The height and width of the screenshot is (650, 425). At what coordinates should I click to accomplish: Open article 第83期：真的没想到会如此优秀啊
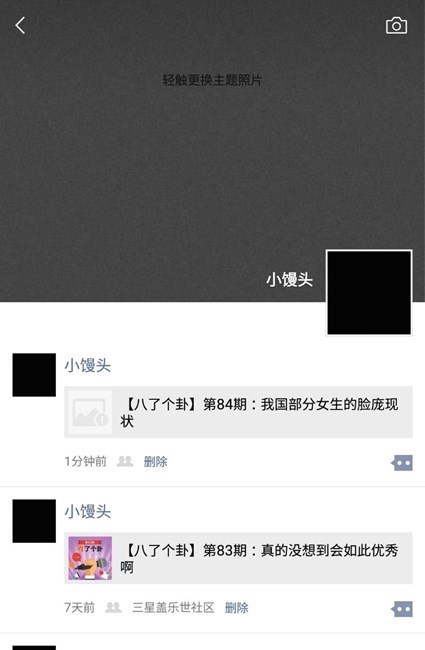click(238, 558)
